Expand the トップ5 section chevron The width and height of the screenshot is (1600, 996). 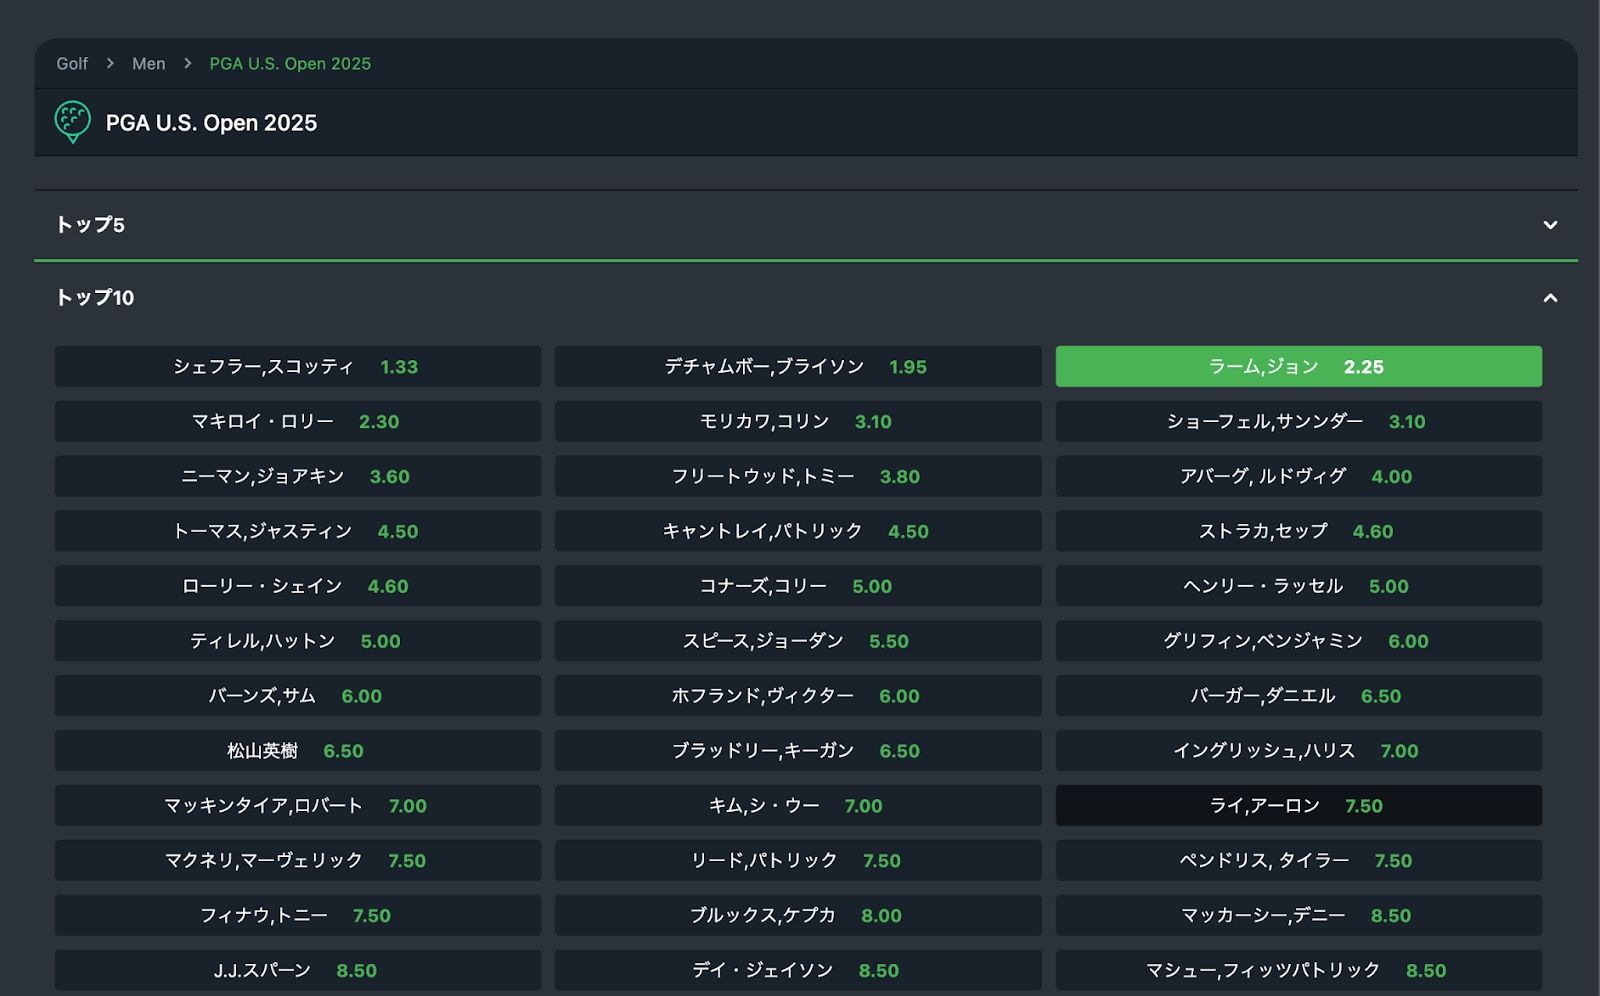click(1550, 225)
